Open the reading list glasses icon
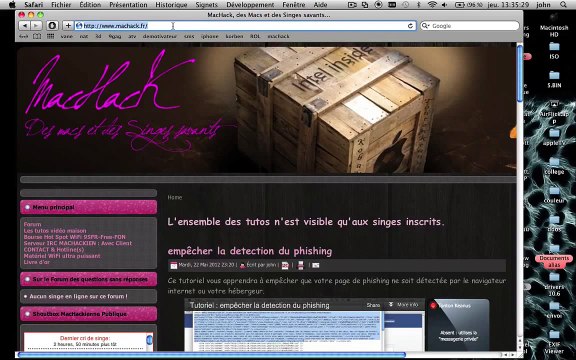The height and width of the screenshot is (360, 576). (24, 36)
